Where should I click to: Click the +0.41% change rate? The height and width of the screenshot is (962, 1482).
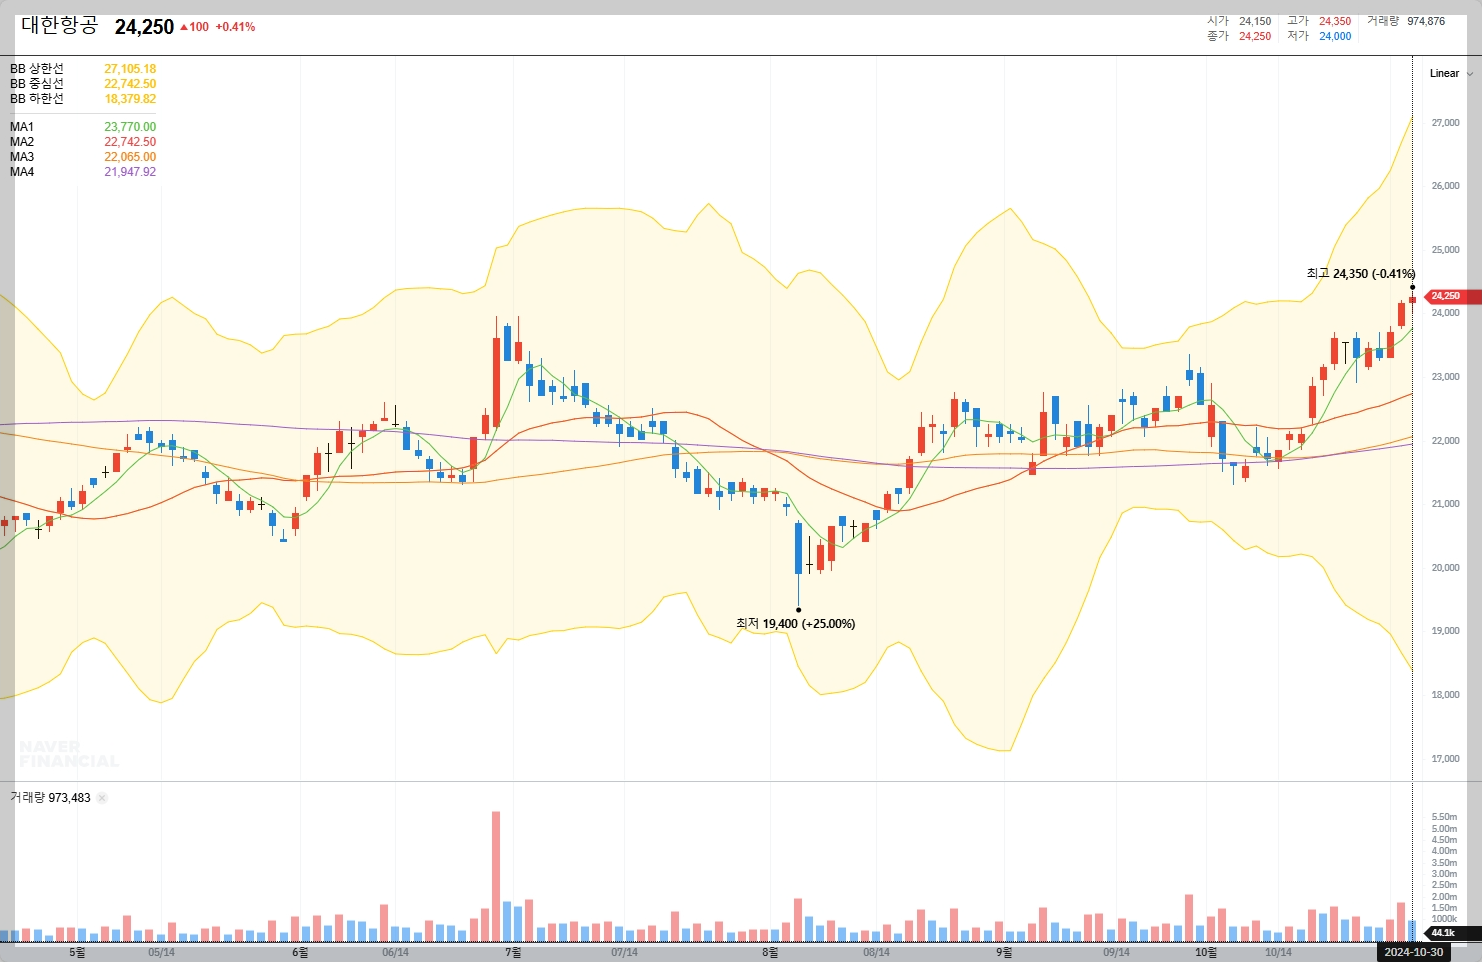[235, 27]
